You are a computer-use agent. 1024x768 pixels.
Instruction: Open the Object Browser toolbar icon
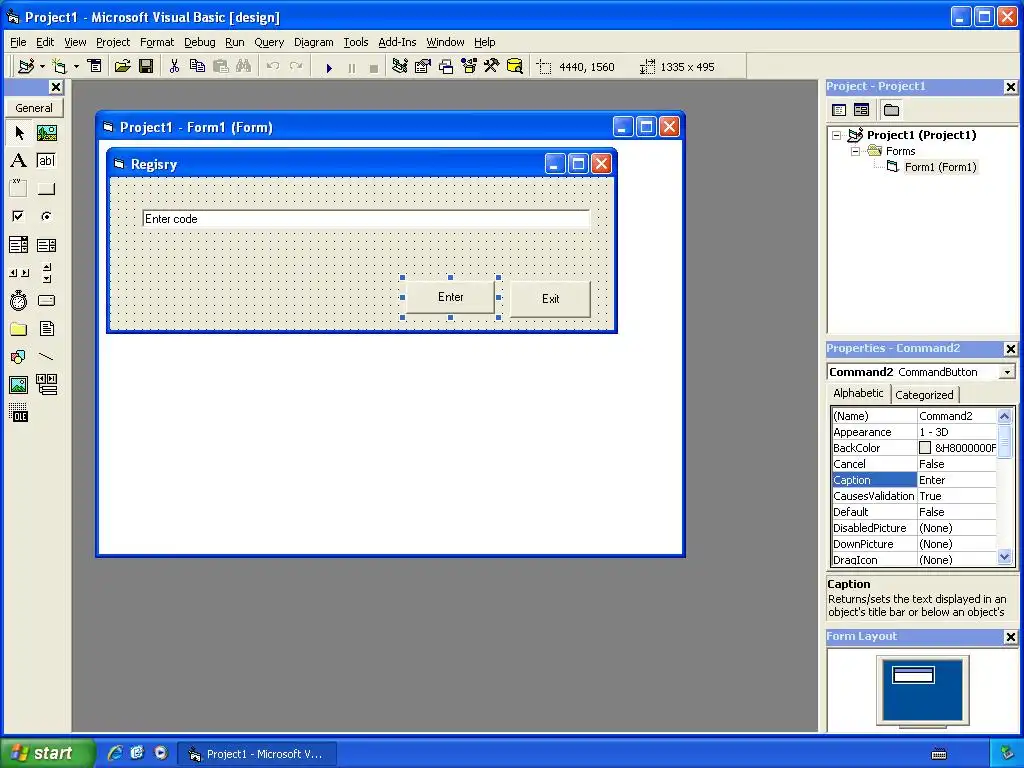click(x=469, y=67)
